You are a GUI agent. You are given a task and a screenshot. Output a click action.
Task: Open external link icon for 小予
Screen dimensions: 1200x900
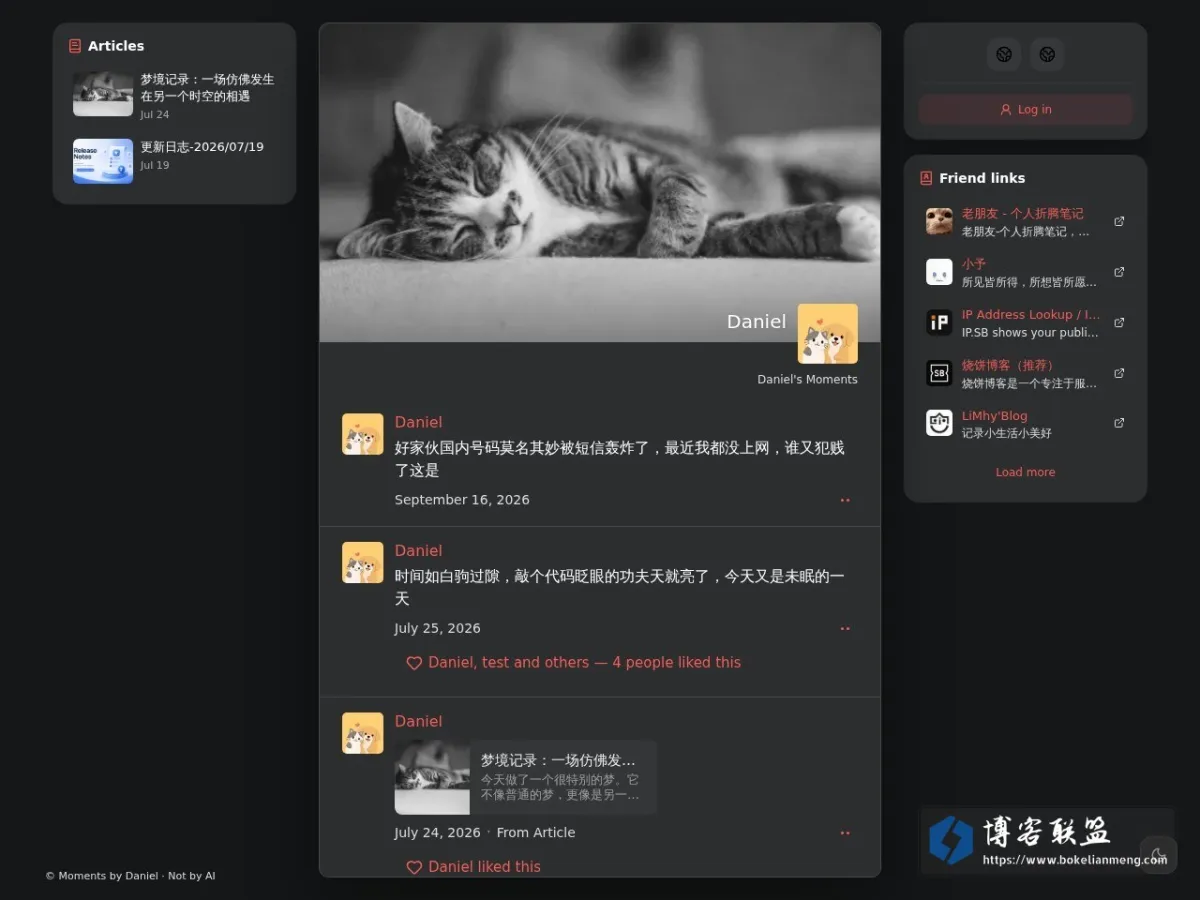(1119, 272)
